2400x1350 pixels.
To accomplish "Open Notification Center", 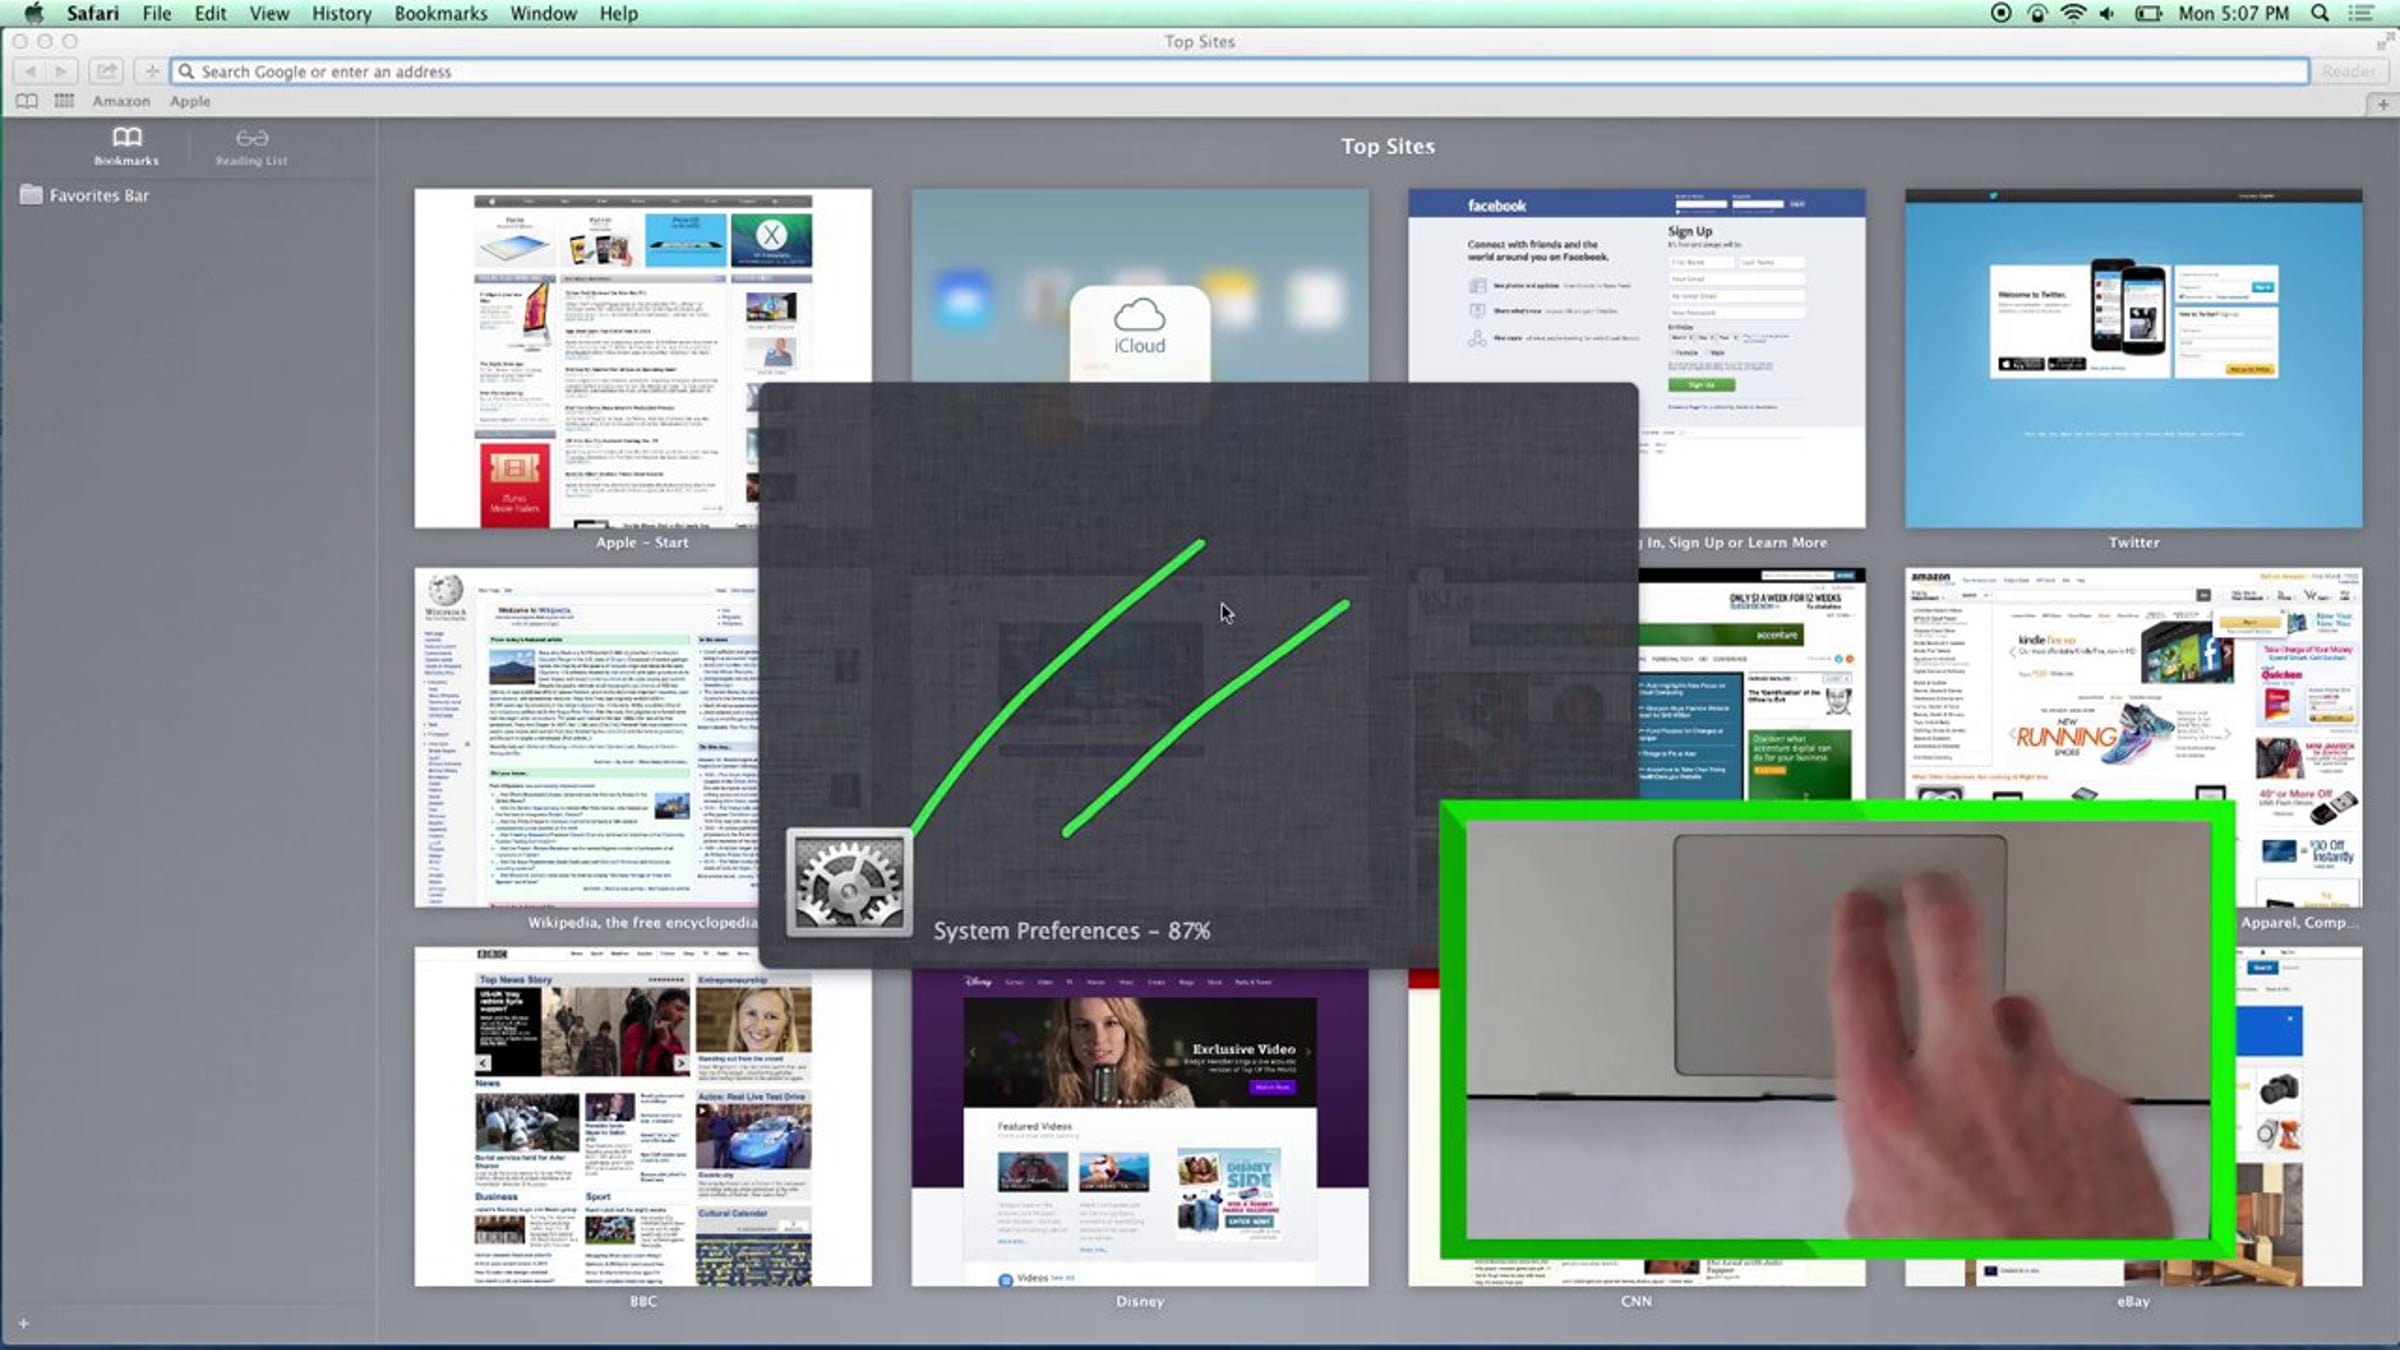I will point(2361,13).
